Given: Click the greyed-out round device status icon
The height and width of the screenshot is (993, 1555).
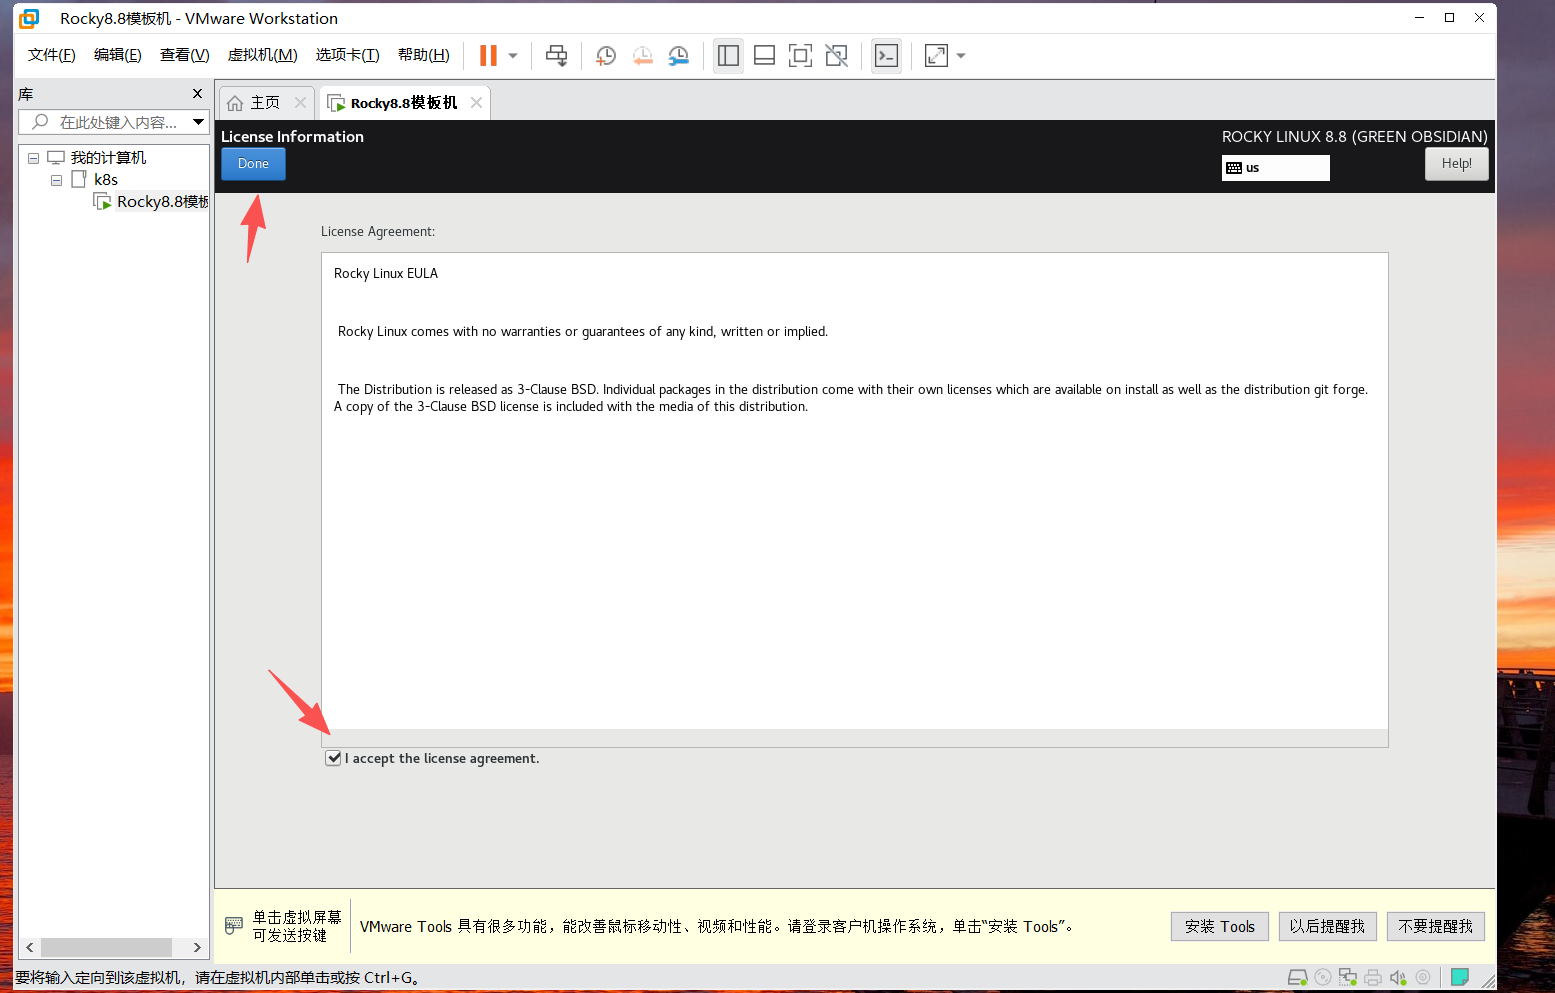Looking at the screenshot, I should point(1423,977).
